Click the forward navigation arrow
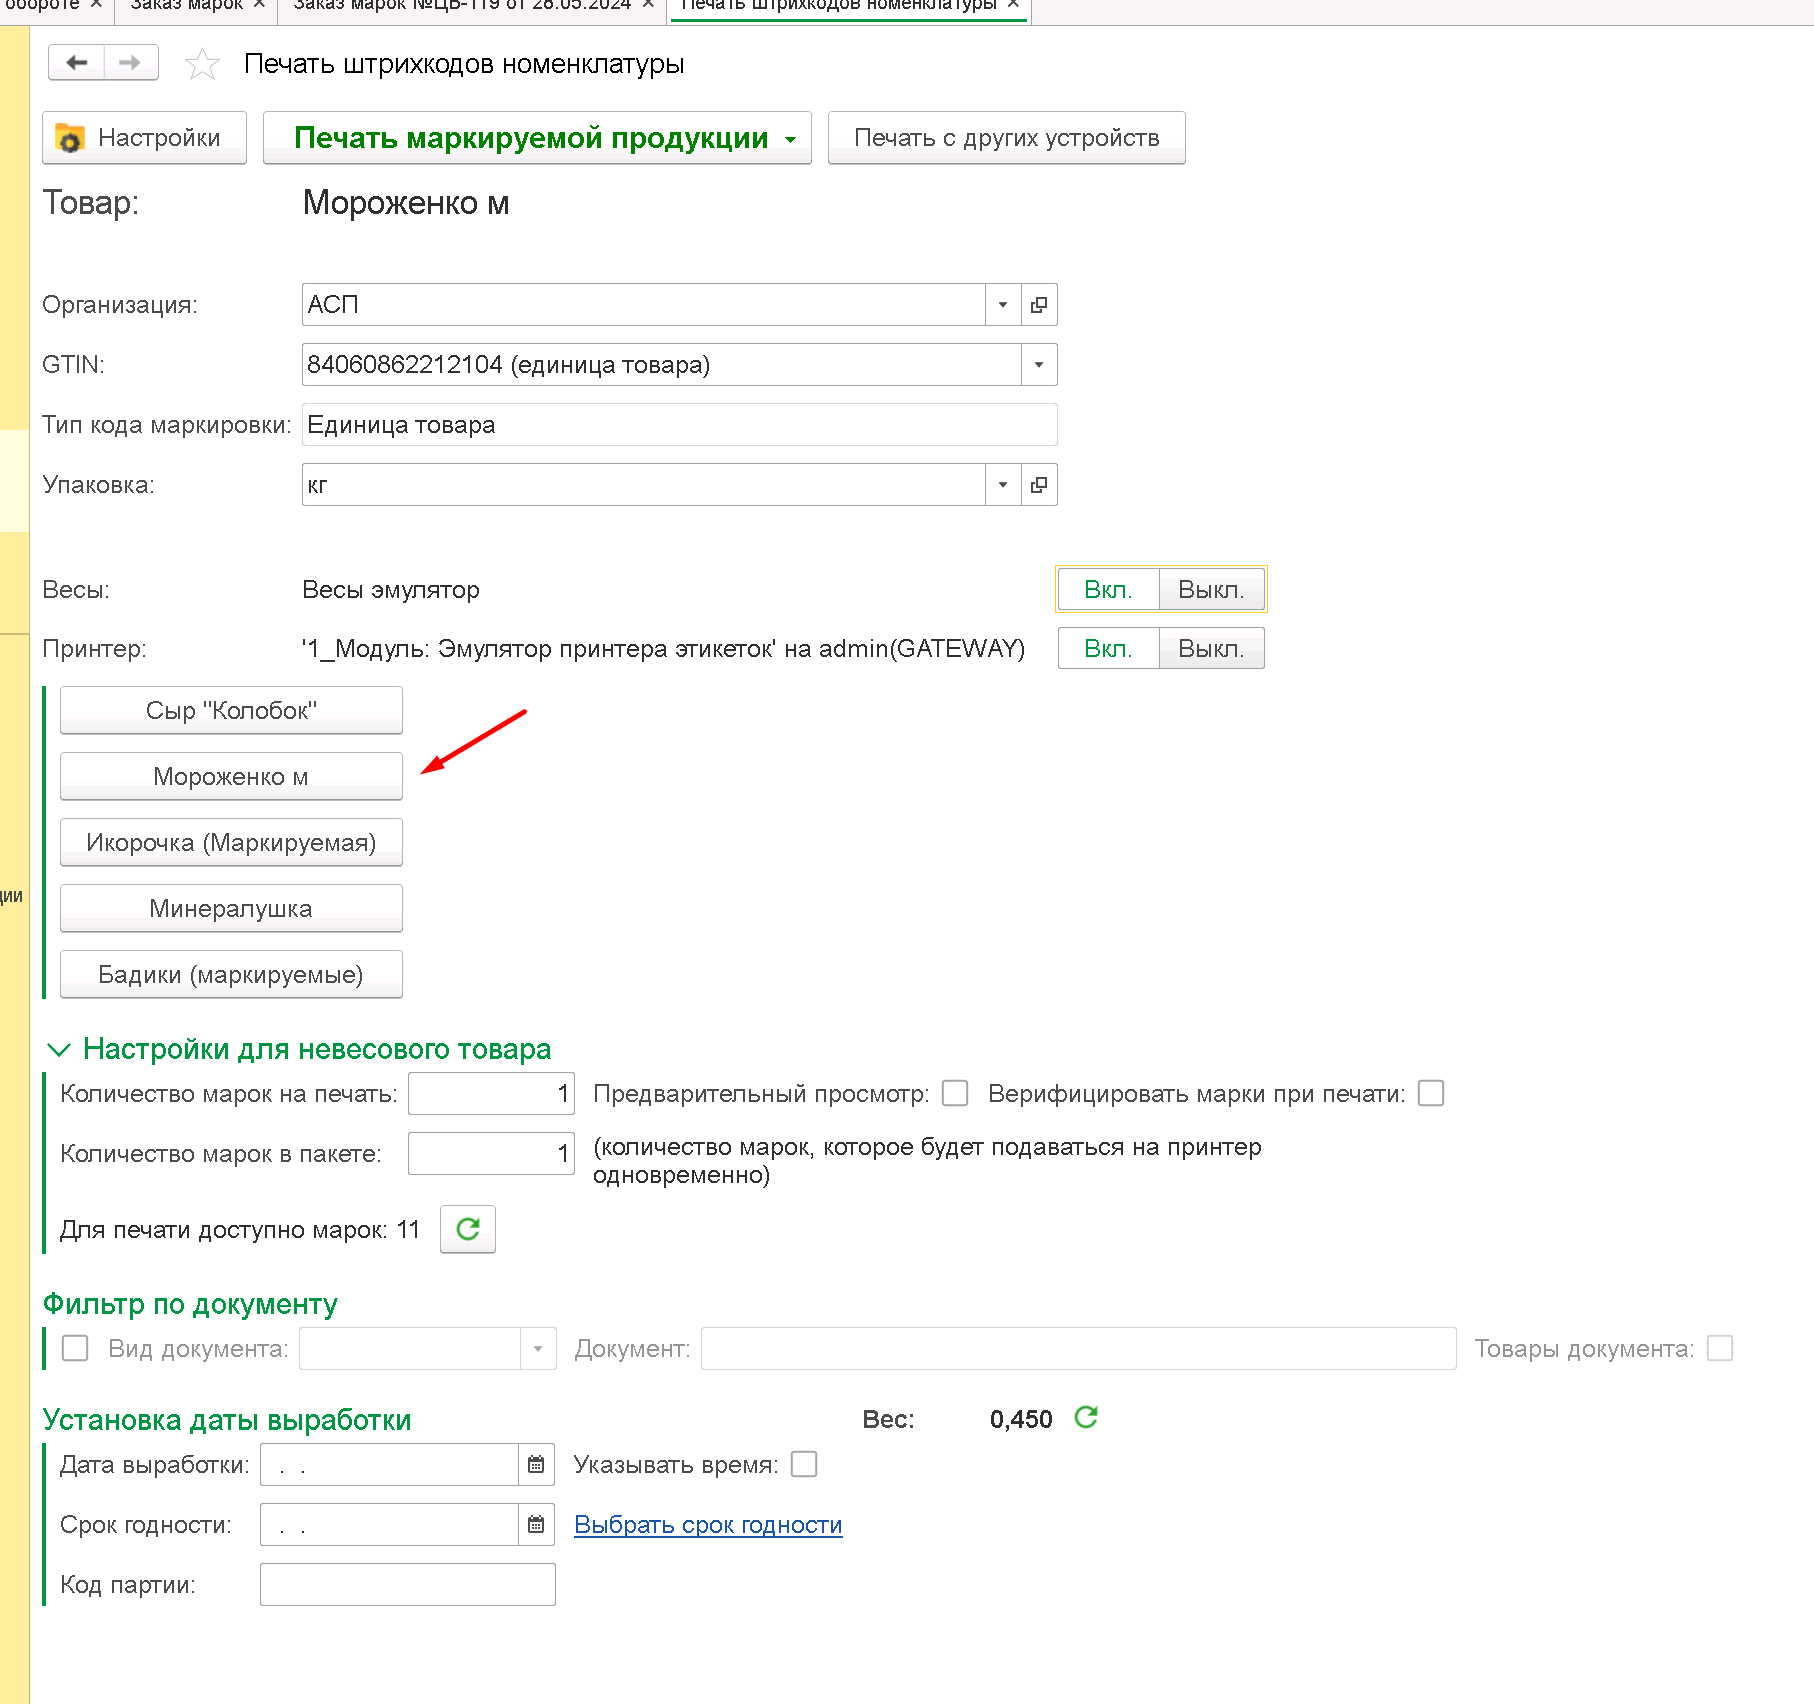Screen dimensions: 1814x1704 coord(131,63)
